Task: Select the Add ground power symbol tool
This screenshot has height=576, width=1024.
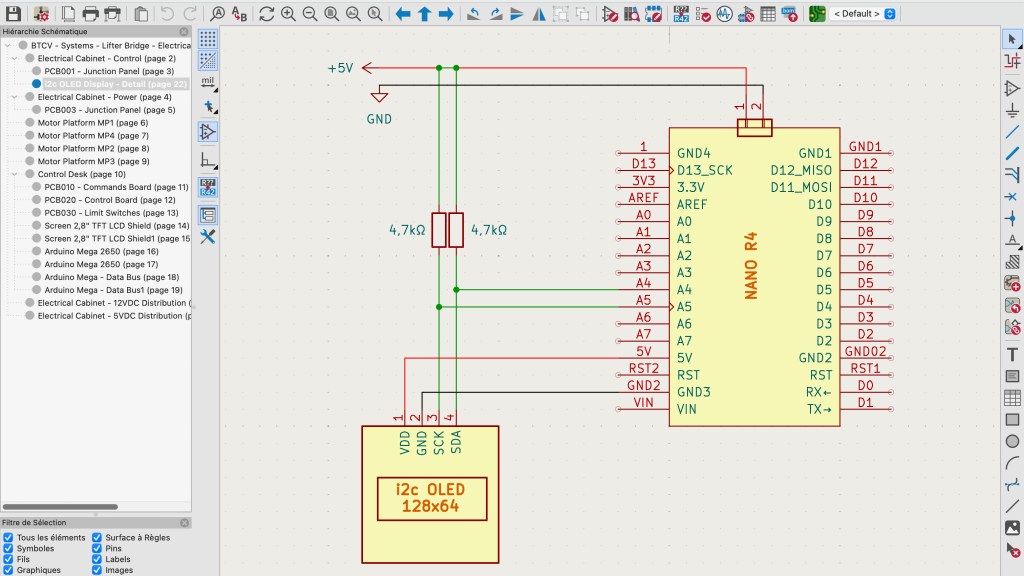Action: click(x=1012, y=110)
